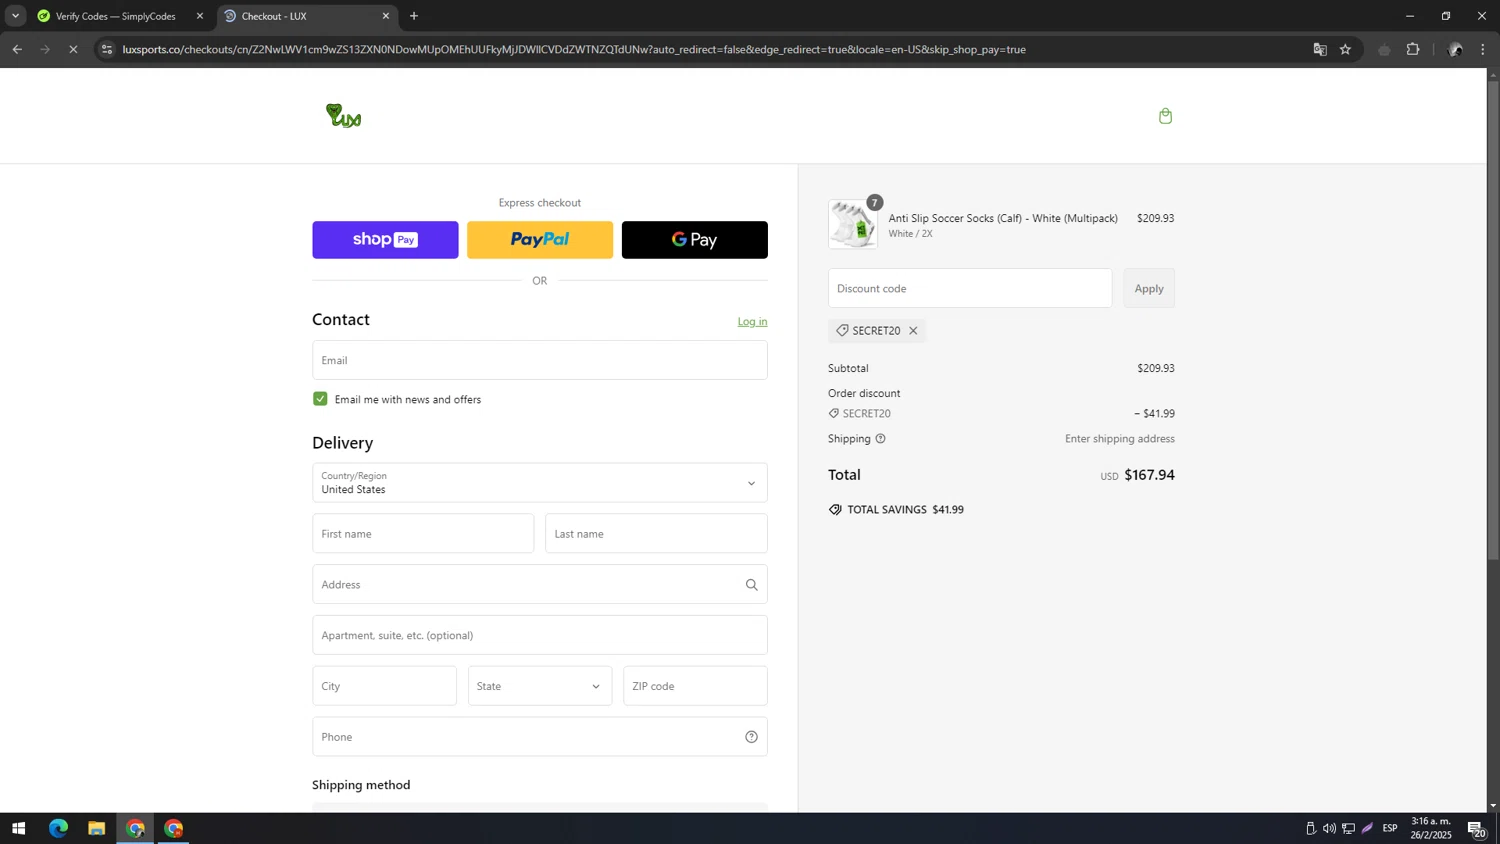Viewport: 1500px width, 844px height.
Task: Click the Discount code field
Action: coord(970,288)
